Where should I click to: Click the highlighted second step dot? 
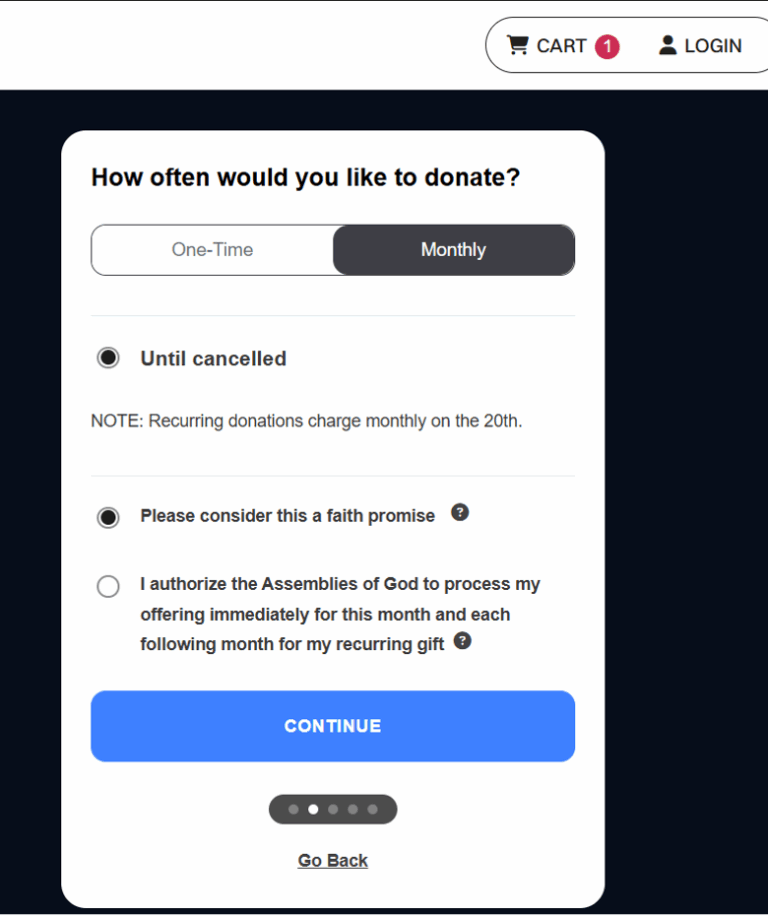pyautogui.click(x=313, y=809)
